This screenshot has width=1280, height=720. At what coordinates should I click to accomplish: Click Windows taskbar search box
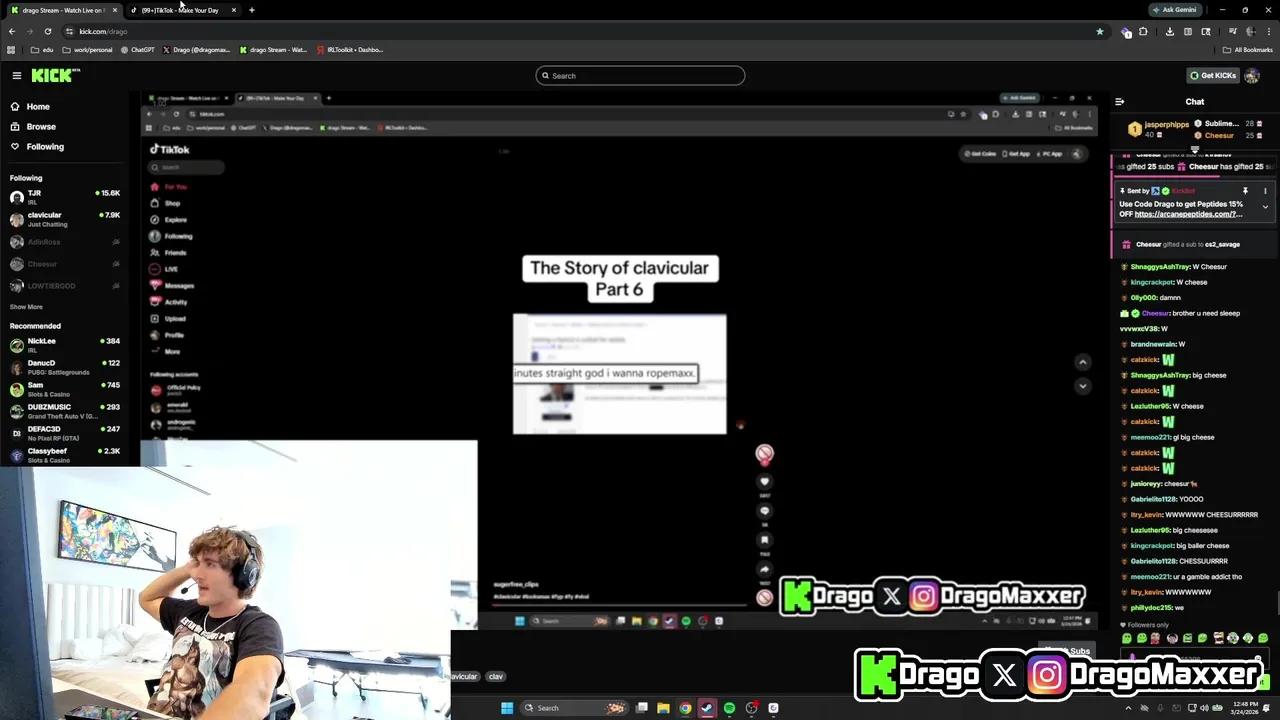(574, 708)
